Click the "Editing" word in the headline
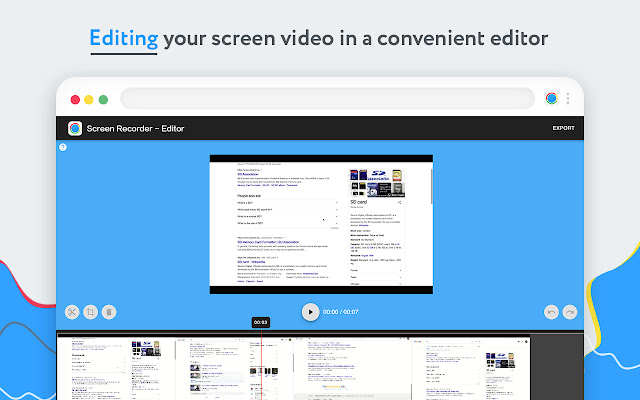The height and width of the screenshot is (400, 640). (x=124, y=38)
